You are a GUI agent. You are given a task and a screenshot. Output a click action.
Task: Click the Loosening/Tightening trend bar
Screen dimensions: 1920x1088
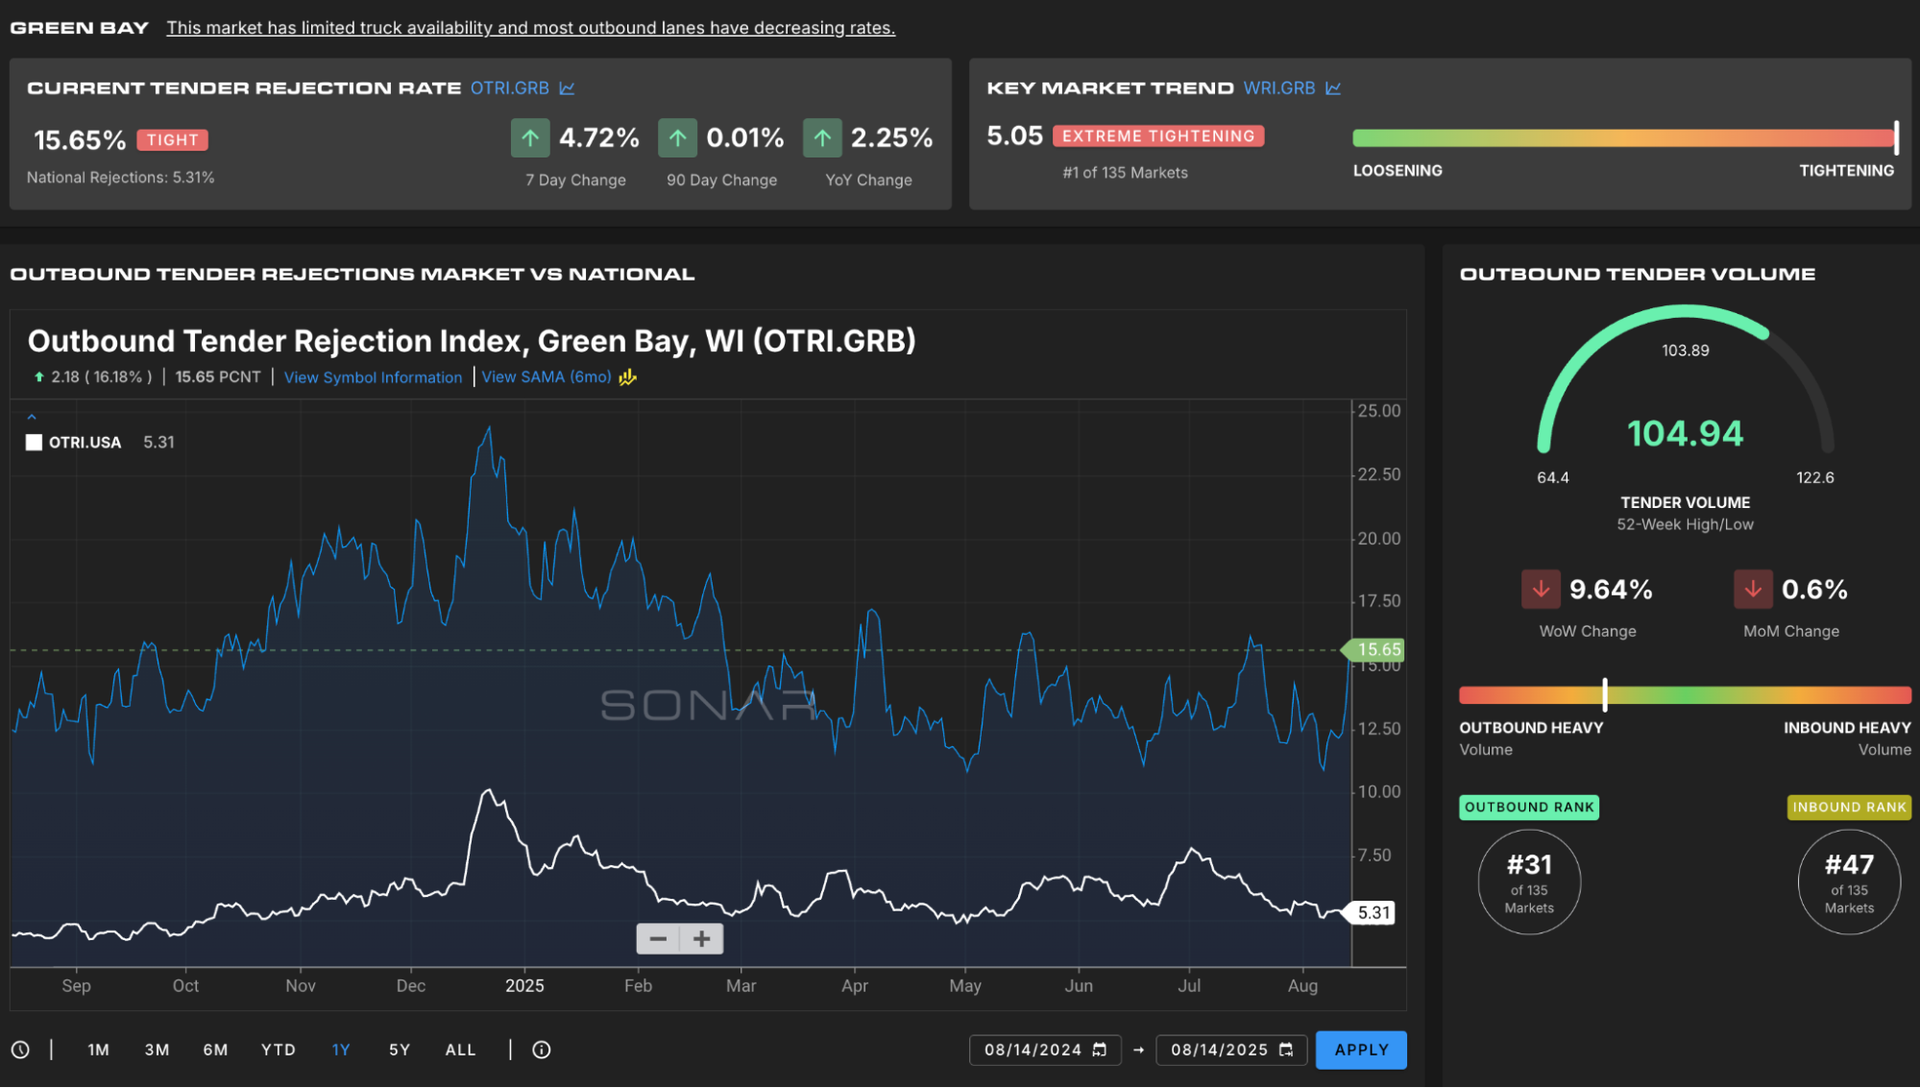click(x=1624, y=138)
